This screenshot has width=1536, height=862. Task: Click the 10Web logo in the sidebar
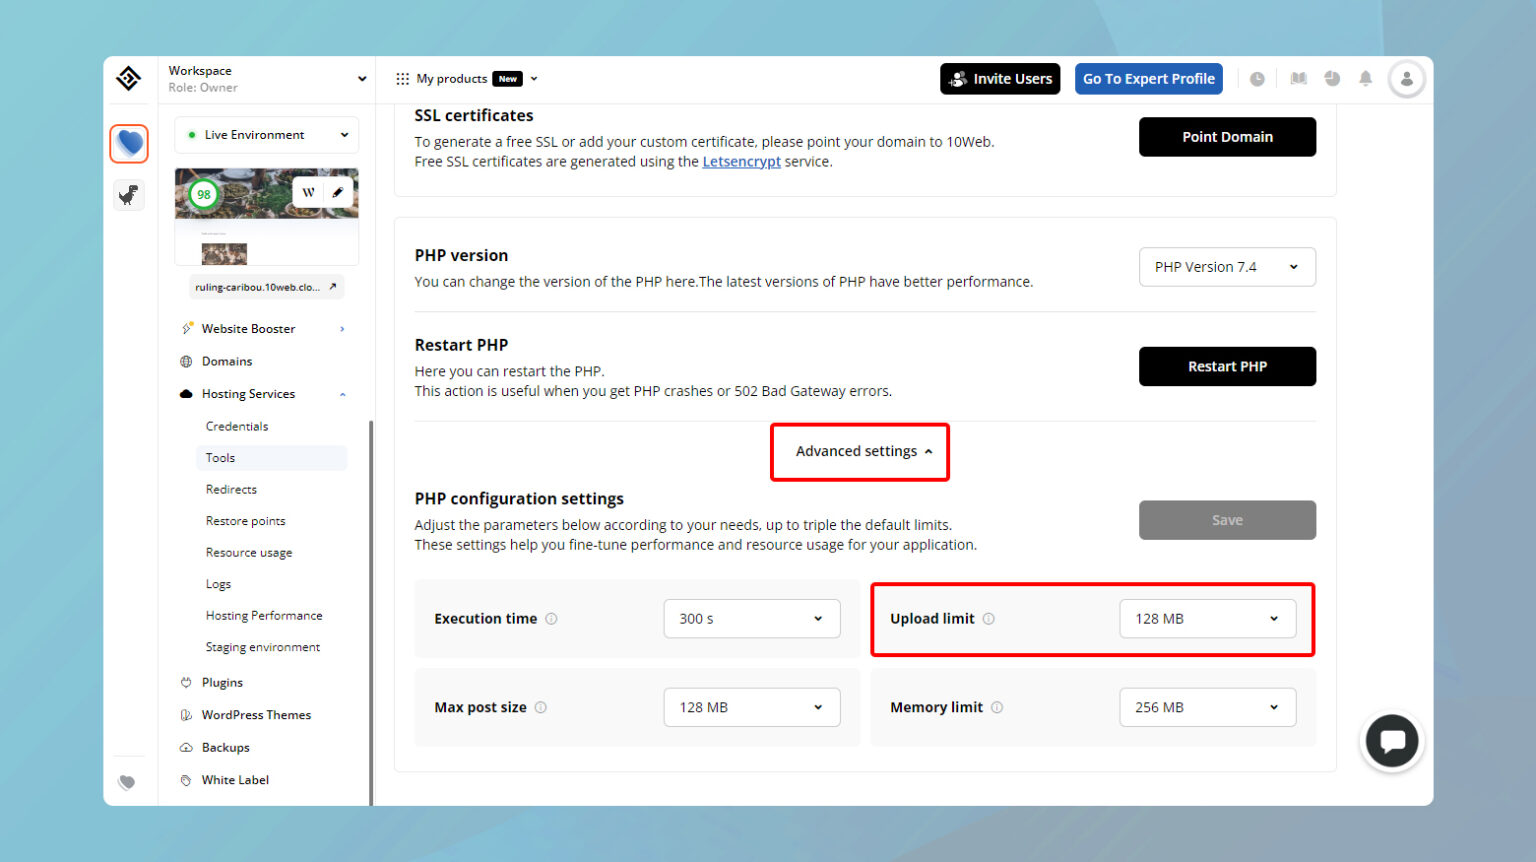pyautogui.click(x=128, y=78)
